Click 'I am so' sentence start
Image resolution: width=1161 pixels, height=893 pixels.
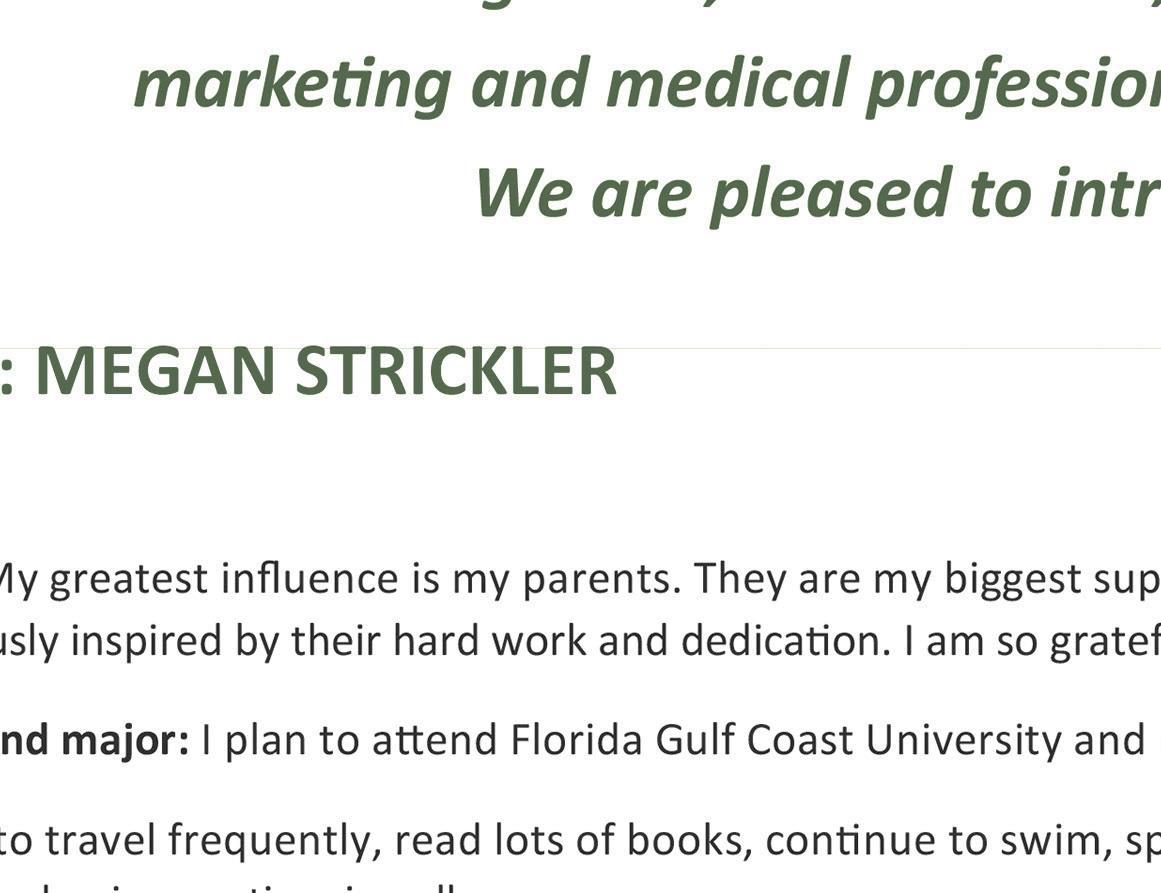970,641
